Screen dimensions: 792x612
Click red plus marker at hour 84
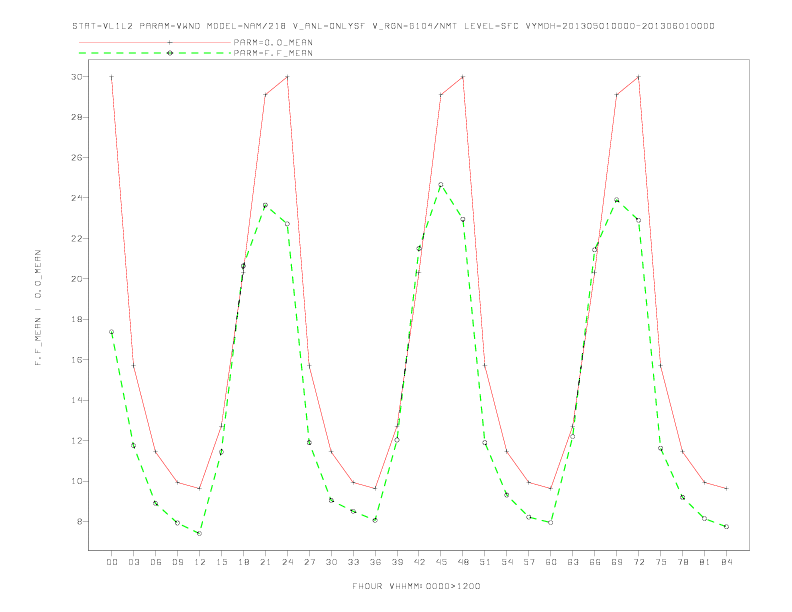pos(726,488)
